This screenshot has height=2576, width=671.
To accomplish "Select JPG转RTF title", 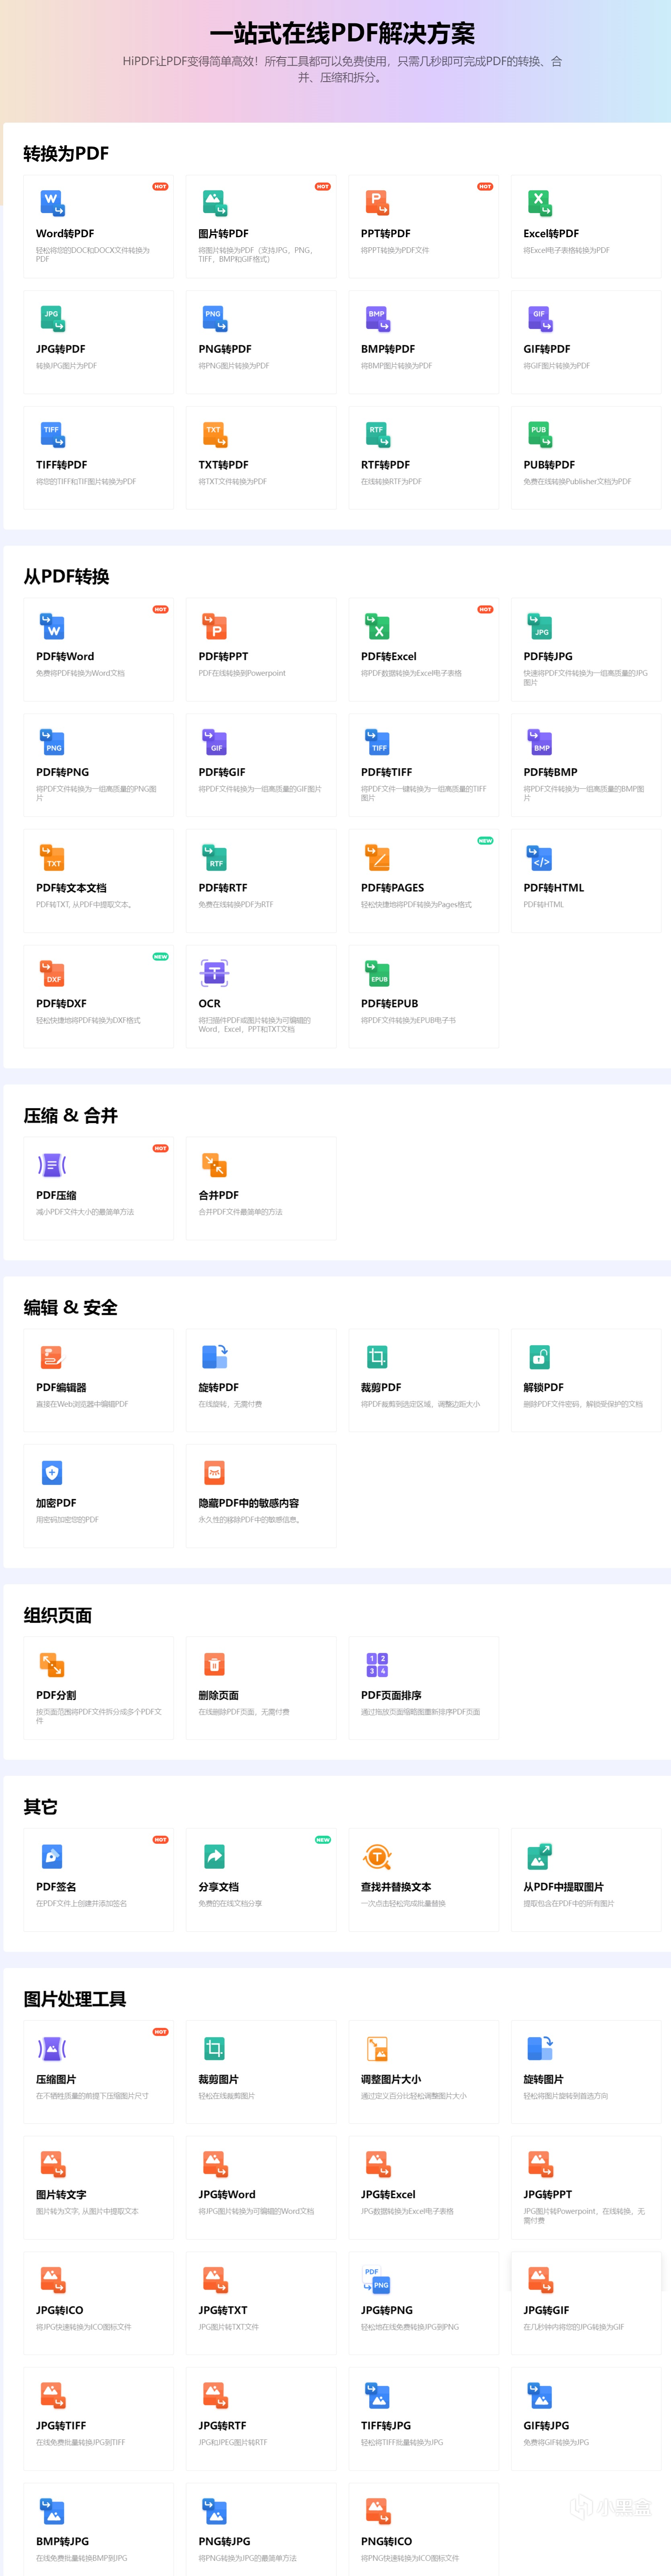I will [x=222, y=2426].
